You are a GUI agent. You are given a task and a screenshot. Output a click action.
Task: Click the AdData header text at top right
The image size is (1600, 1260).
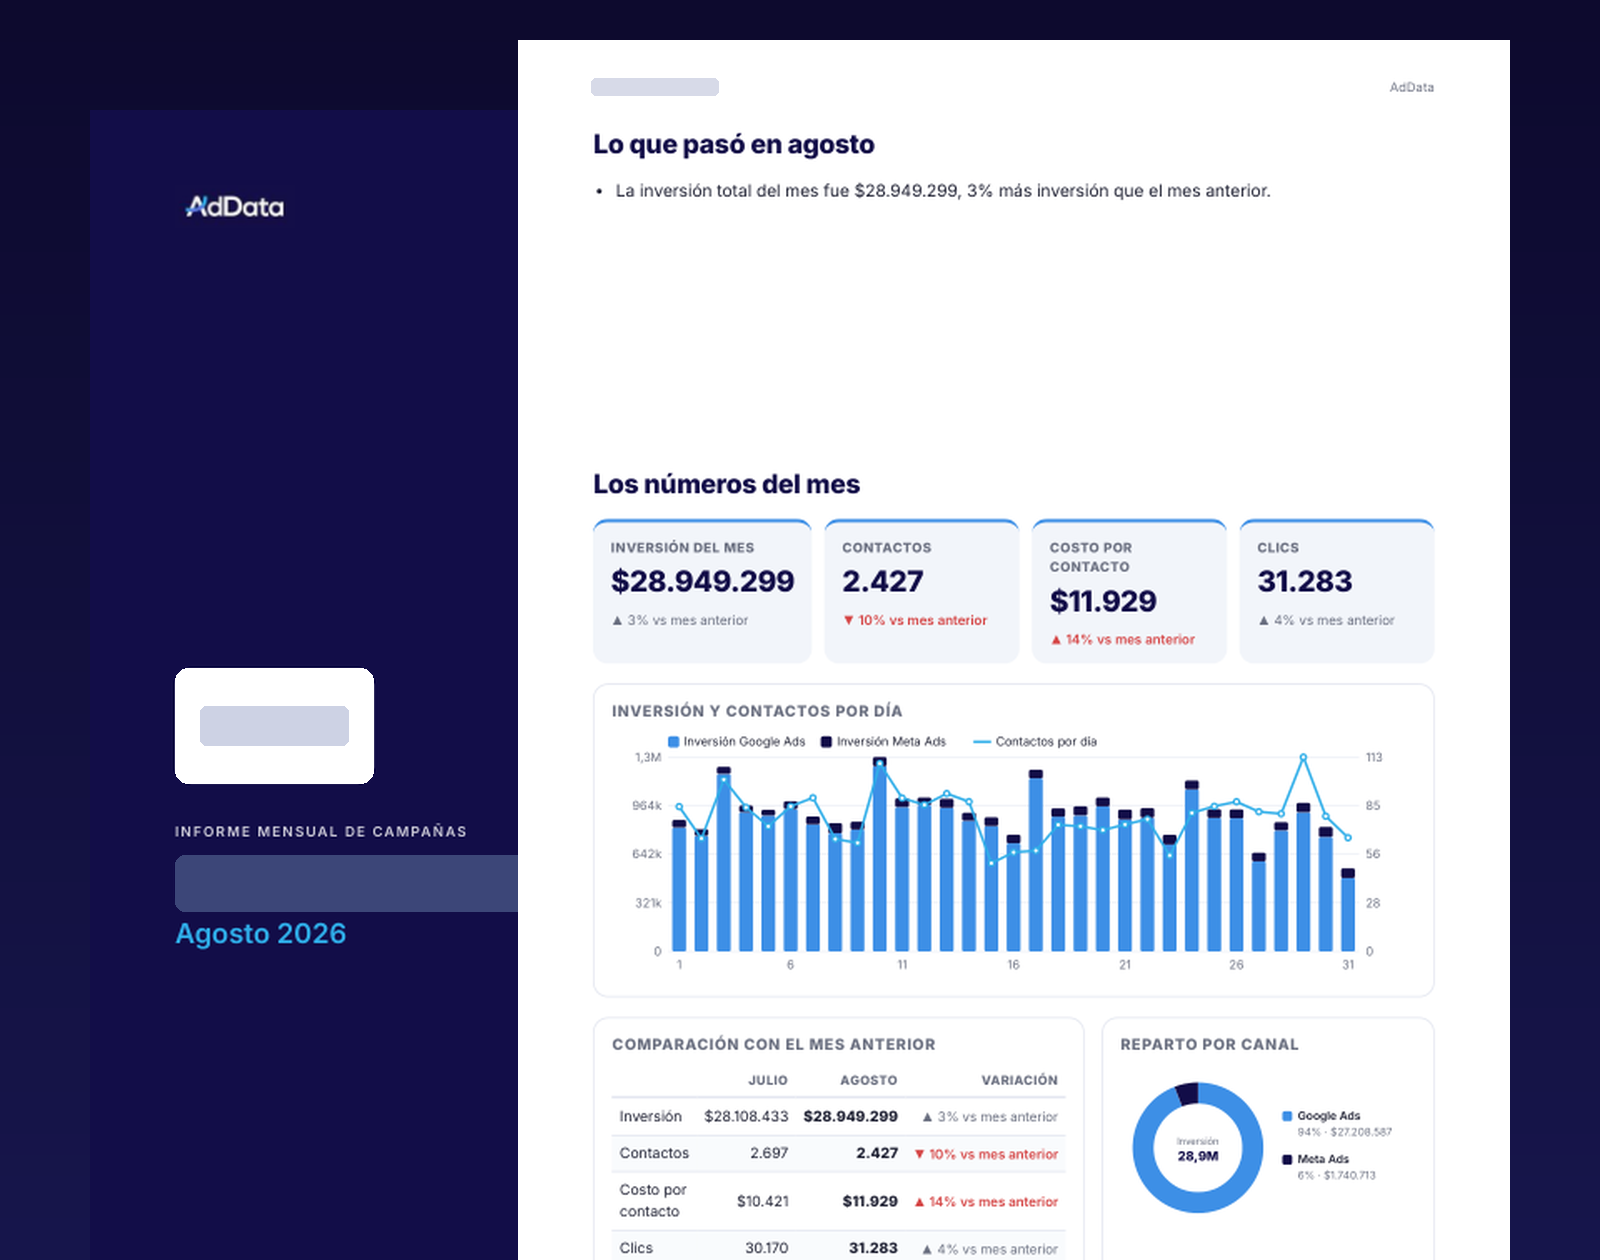pos(1412,87)
